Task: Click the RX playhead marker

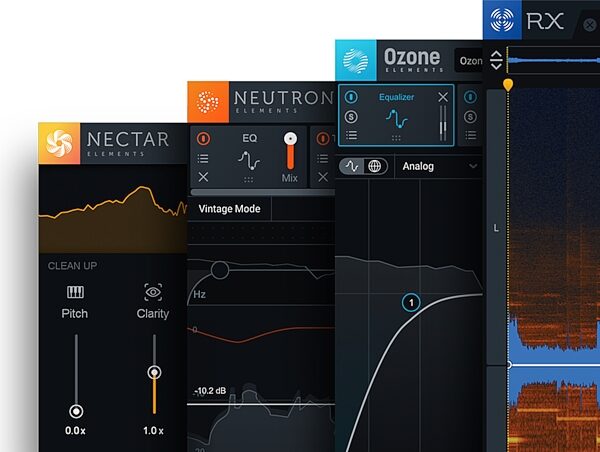Action: [x=508, y=84]
